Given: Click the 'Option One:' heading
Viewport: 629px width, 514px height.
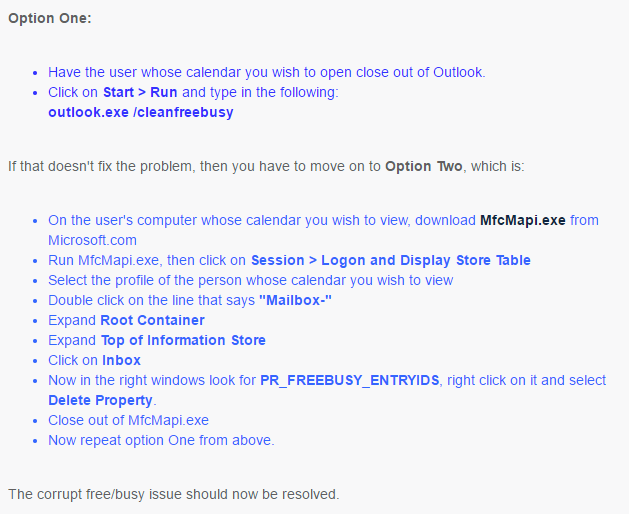Looking at the screenshot, I should (x=50, y=18).
